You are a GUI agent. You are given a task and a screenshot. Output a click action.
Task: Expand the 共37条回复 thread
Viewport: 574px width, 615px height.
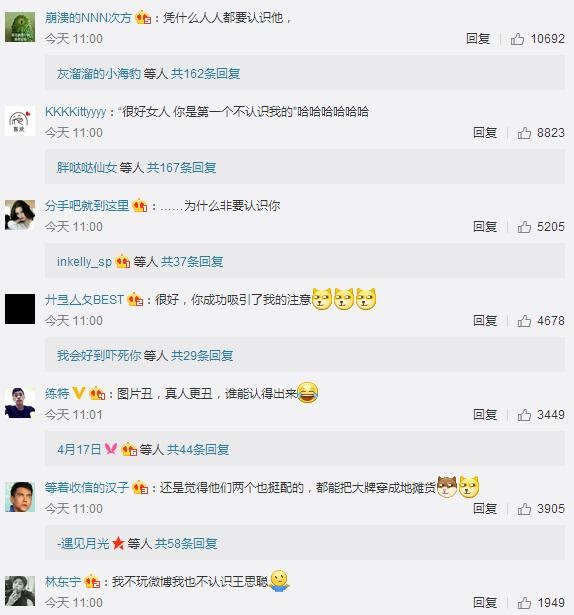[192, 262]
